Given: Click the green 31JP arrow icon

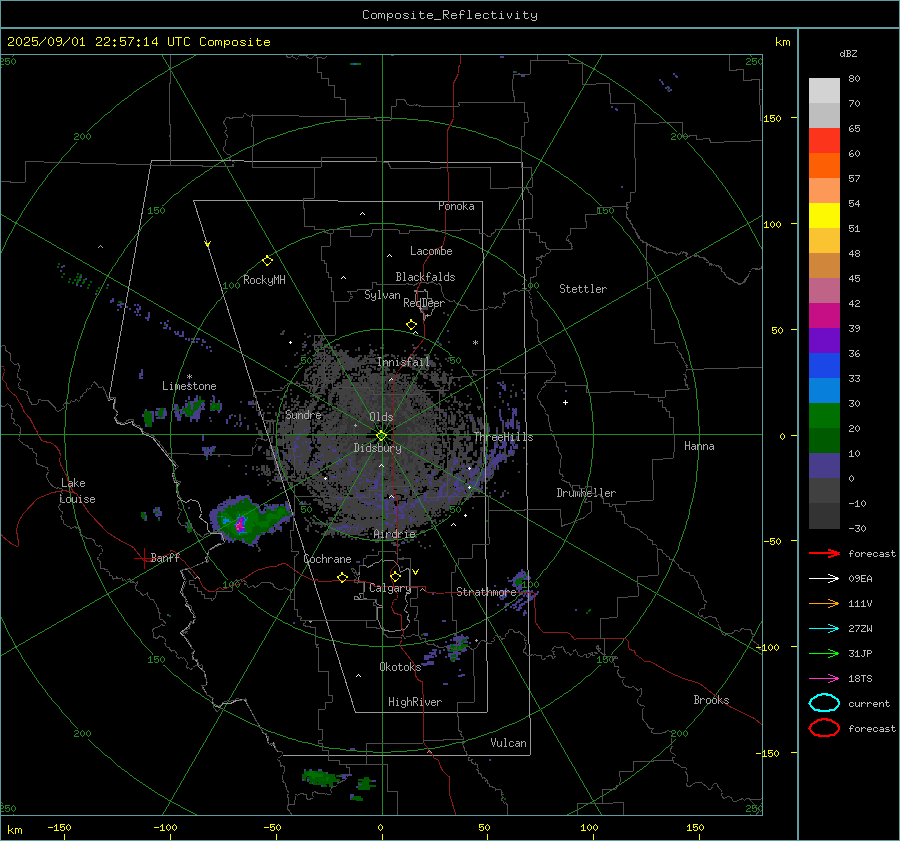Looking at the screenshot, I should point(824,653).
